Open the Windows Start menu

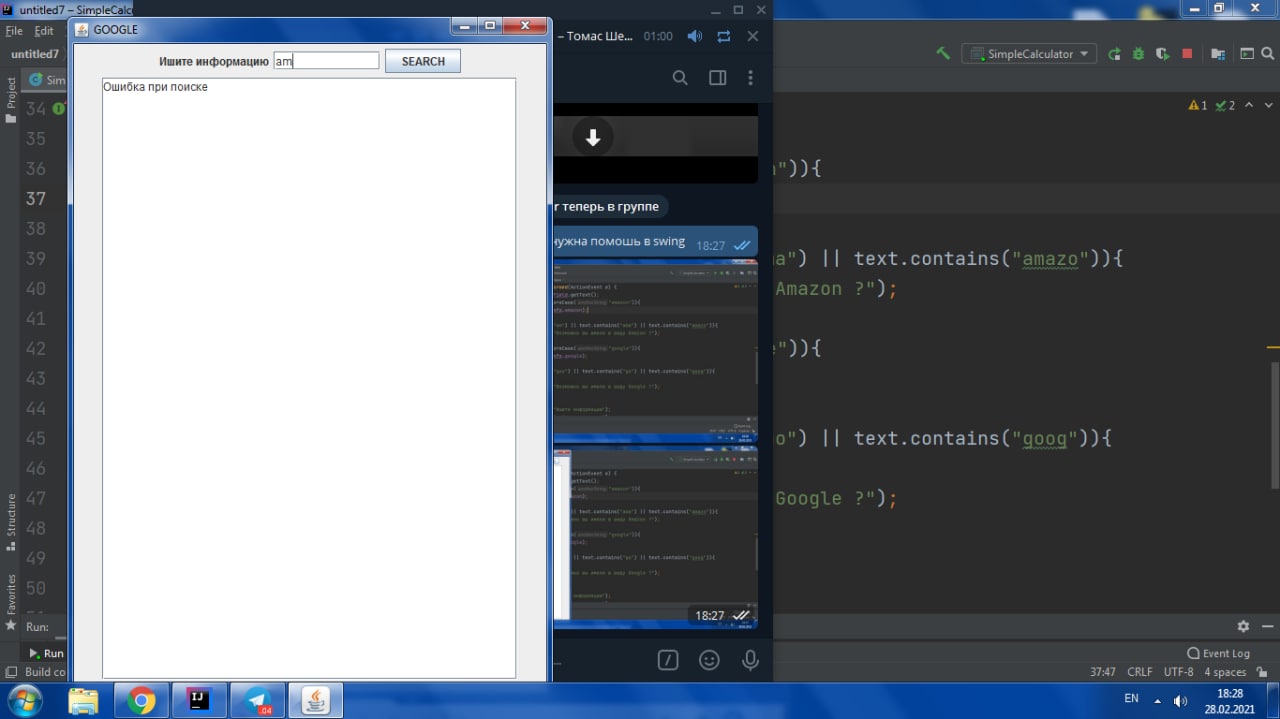point(23,700)
